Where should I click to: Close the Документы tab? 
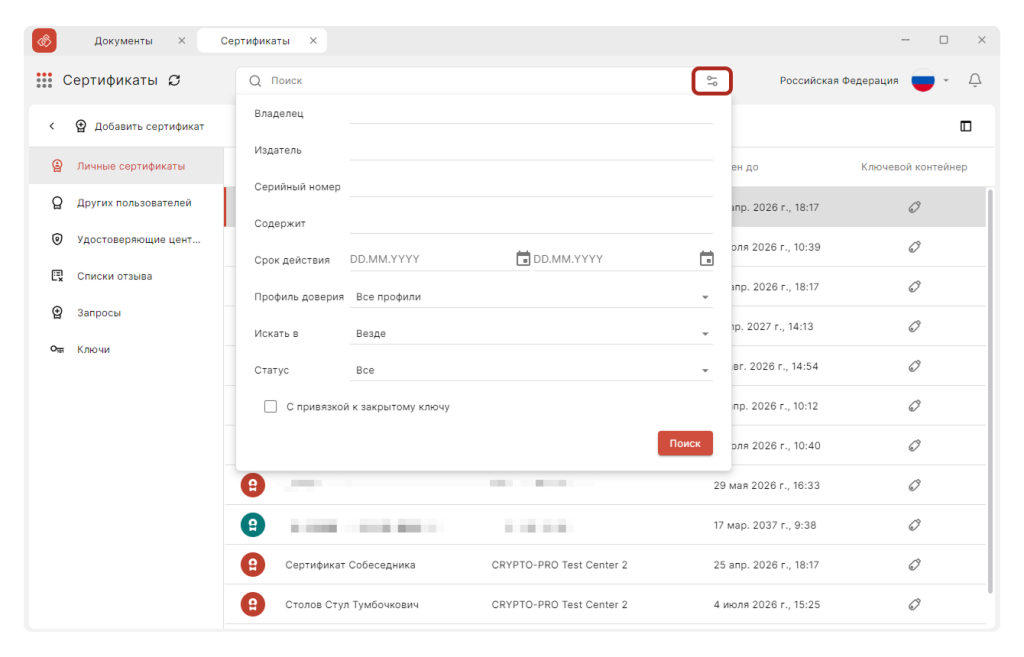182,40
